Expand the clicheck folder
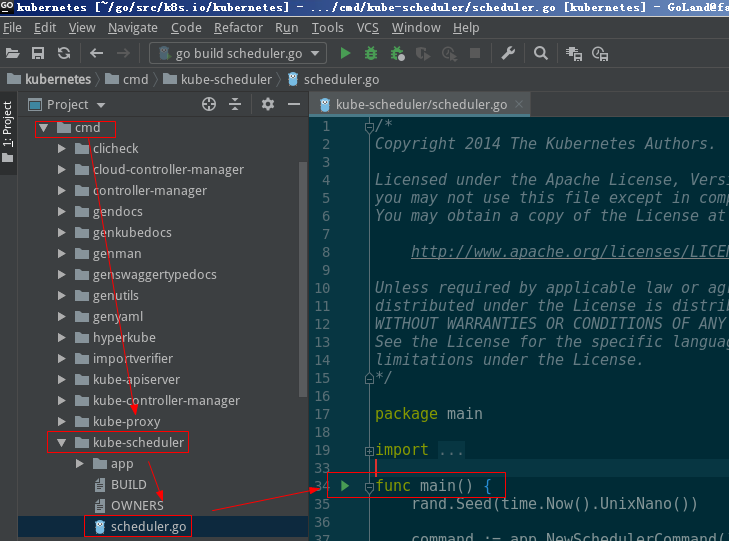Viewport: 729px width, 541px height. pyautogui.click(x=61, y=149)
